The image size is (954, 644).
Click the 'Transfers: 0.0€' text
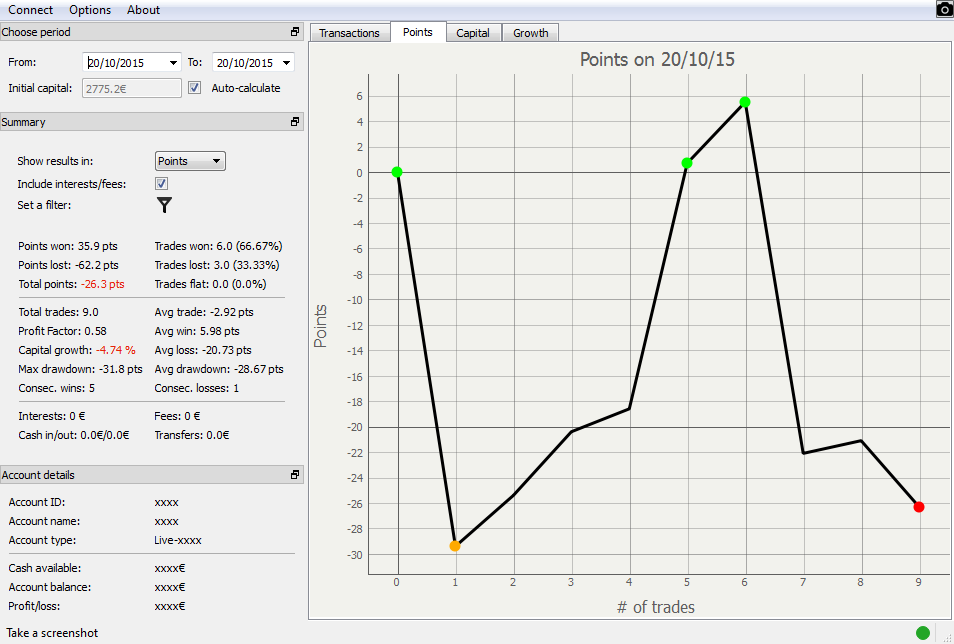[192, 435]
